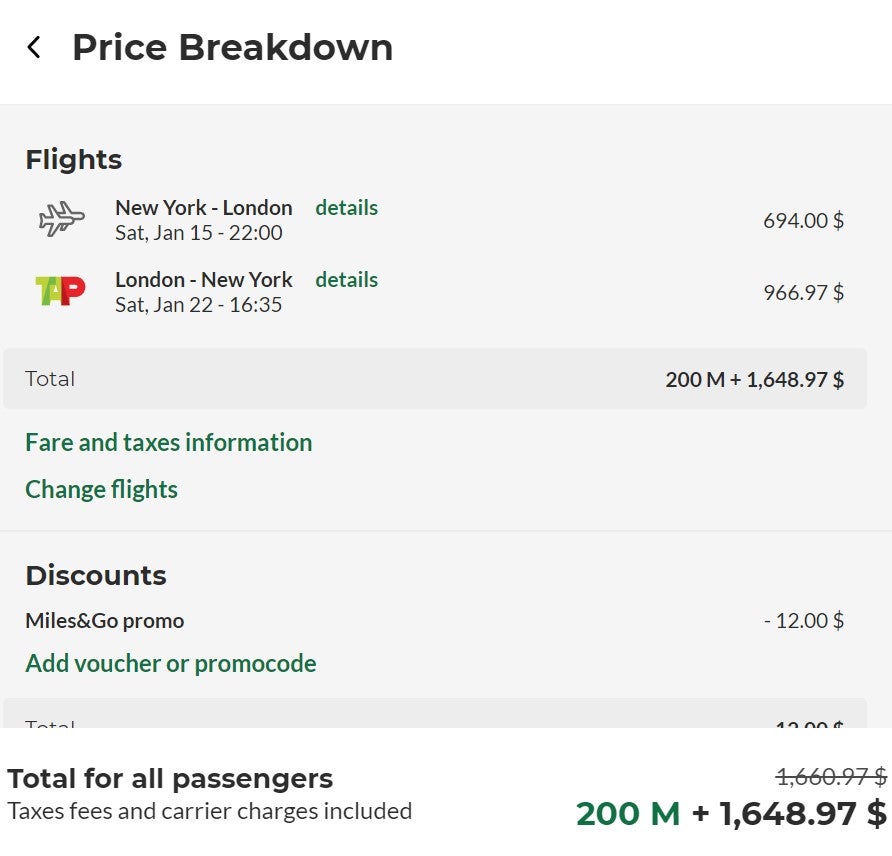Select Change flights link
This screenshot has width=892, height=856.
(x=102, y=489)
